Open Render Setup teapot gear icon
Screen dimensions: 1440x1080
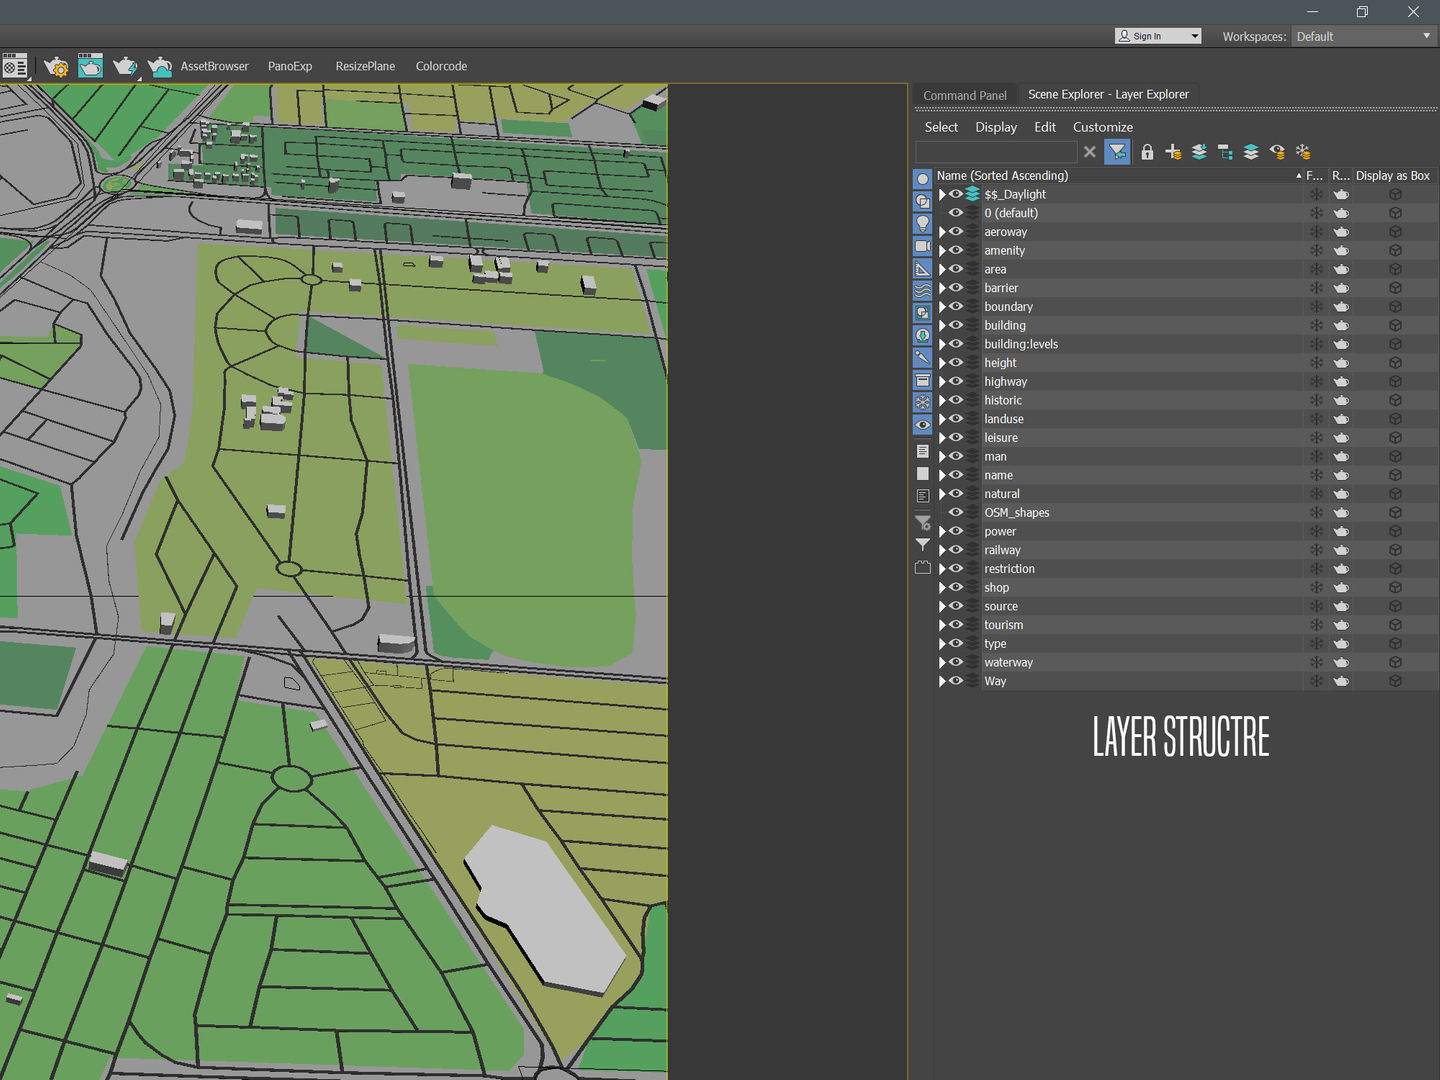pos(56,67)
